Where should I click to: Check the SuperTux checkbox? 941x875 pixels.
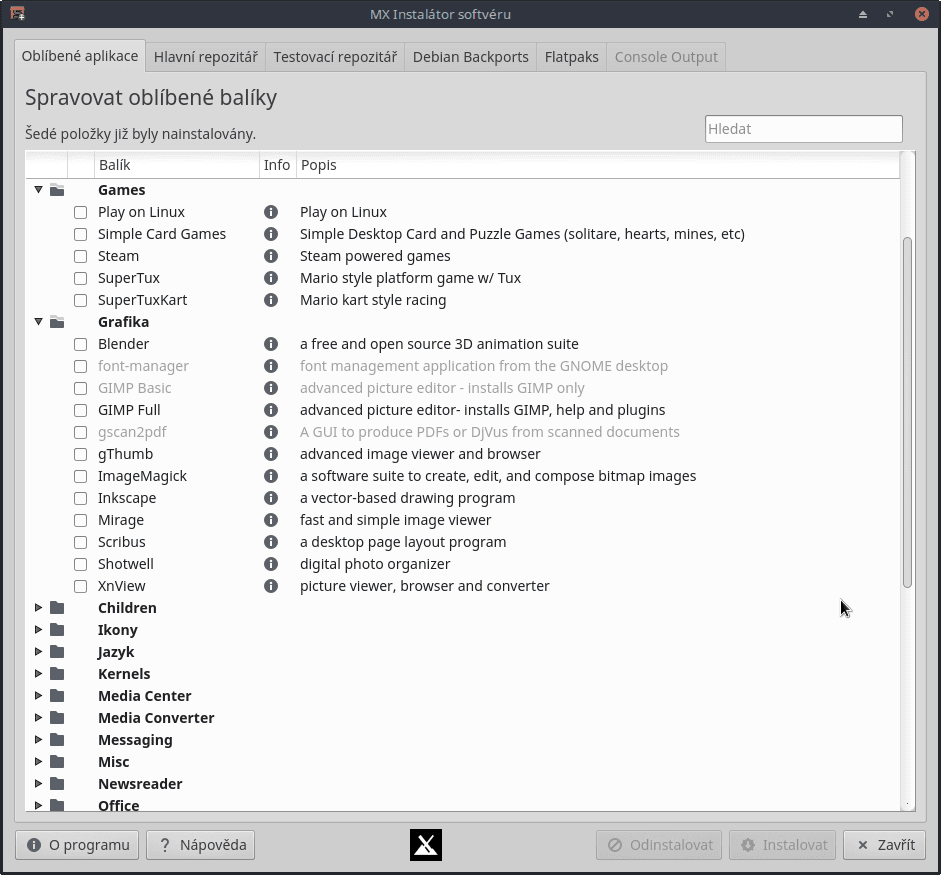click(80, 278)
